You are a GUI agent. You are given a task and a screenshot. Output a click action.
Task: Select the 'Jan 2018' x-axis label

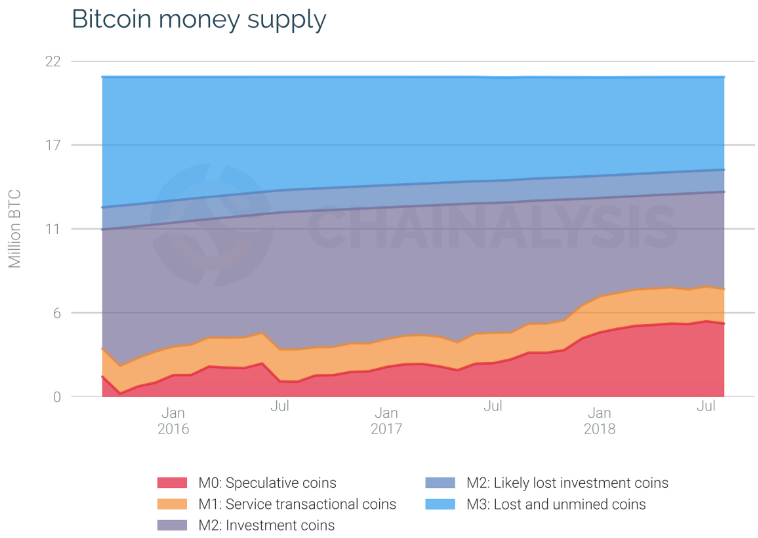tap(599, 419)
